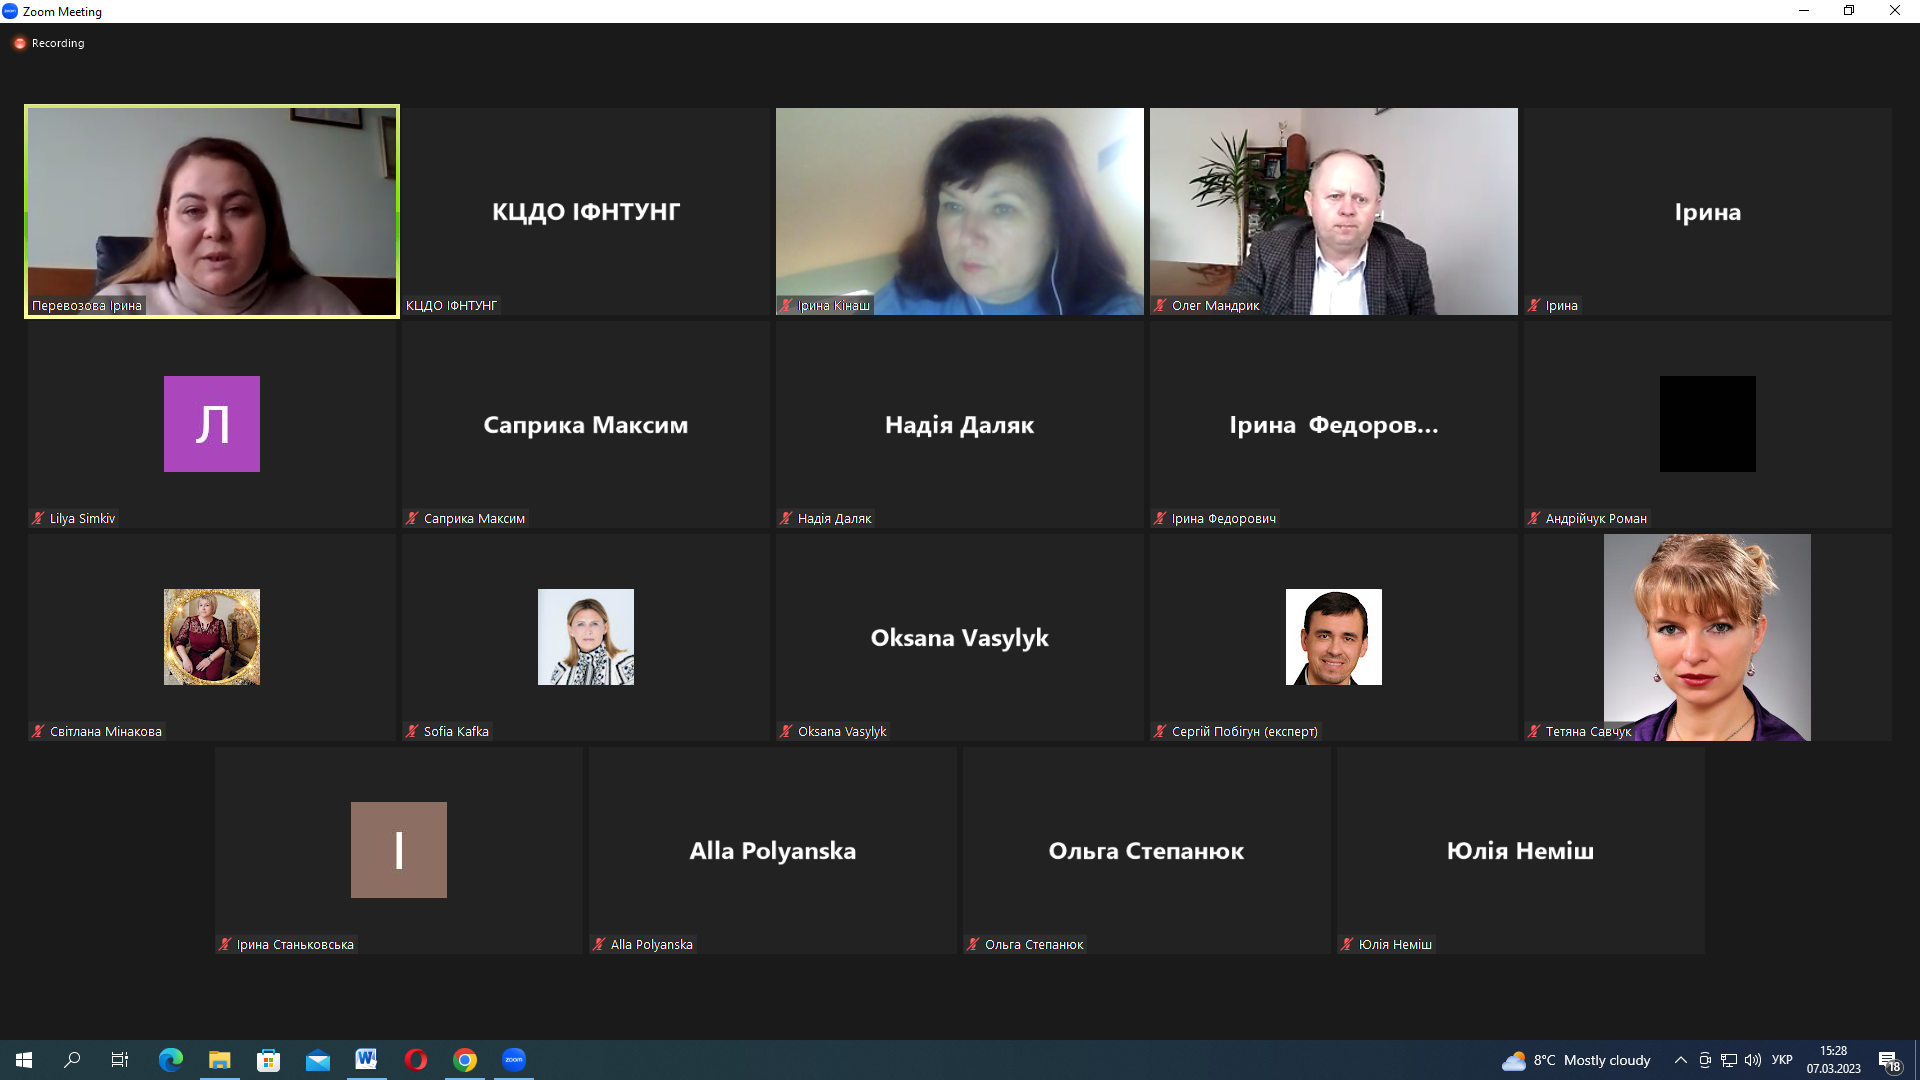Click the Zoom icon on the taskbar
This screenshot has width=1920, height=1080.
pyautogui.click(x=514, y=1060)
